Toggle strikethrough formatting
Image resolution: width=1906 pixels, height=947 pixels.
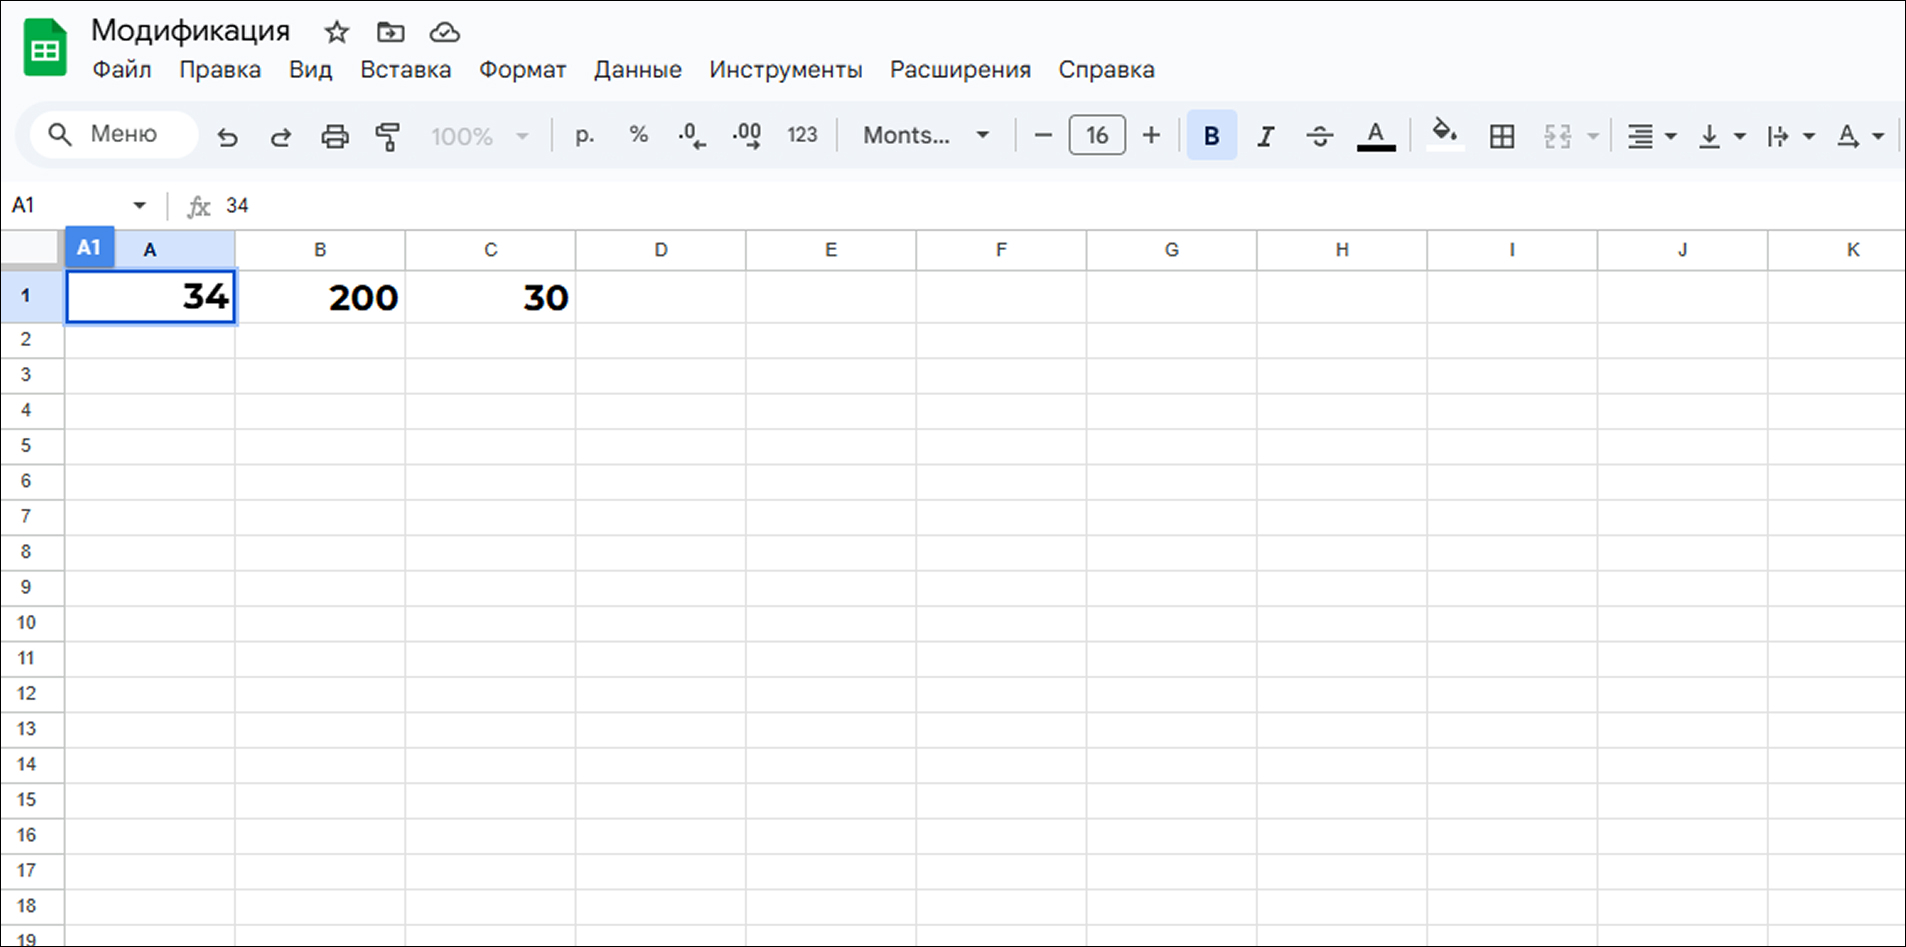1320,136
